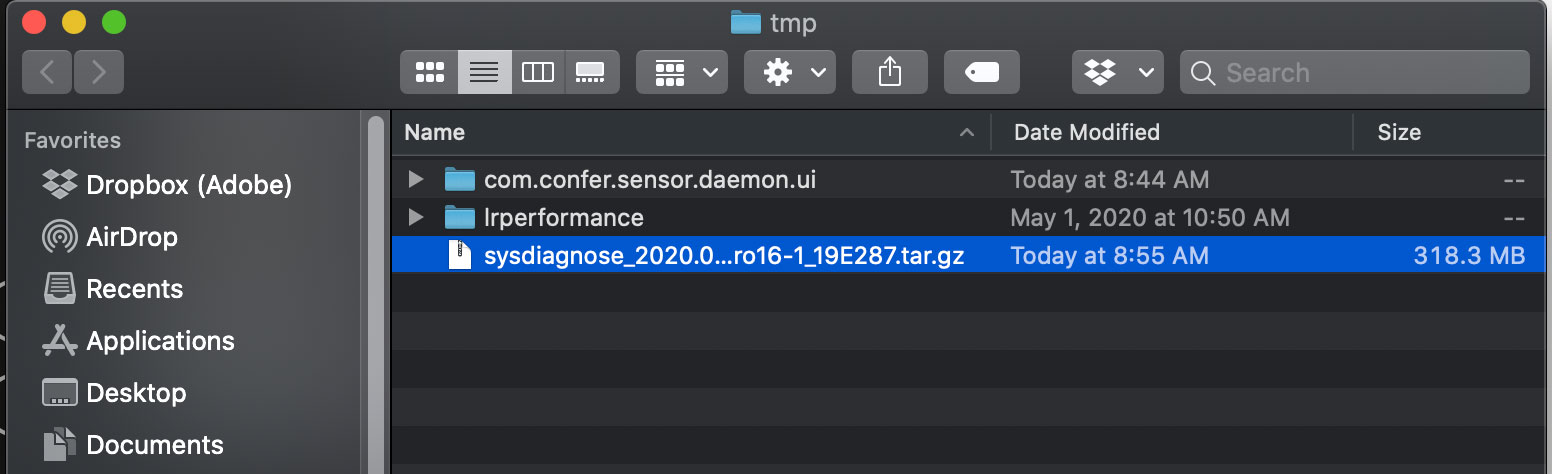Switch to icon view

click(x=429, y=72)
